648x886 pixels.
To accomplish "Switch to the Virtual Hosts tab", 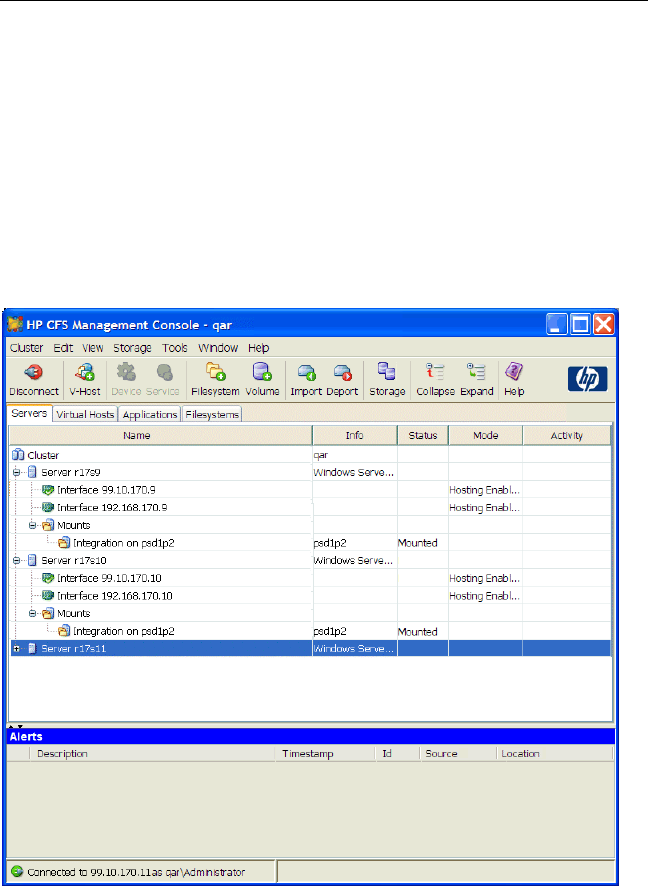I will pyautogui.click(x=85, y=414).
